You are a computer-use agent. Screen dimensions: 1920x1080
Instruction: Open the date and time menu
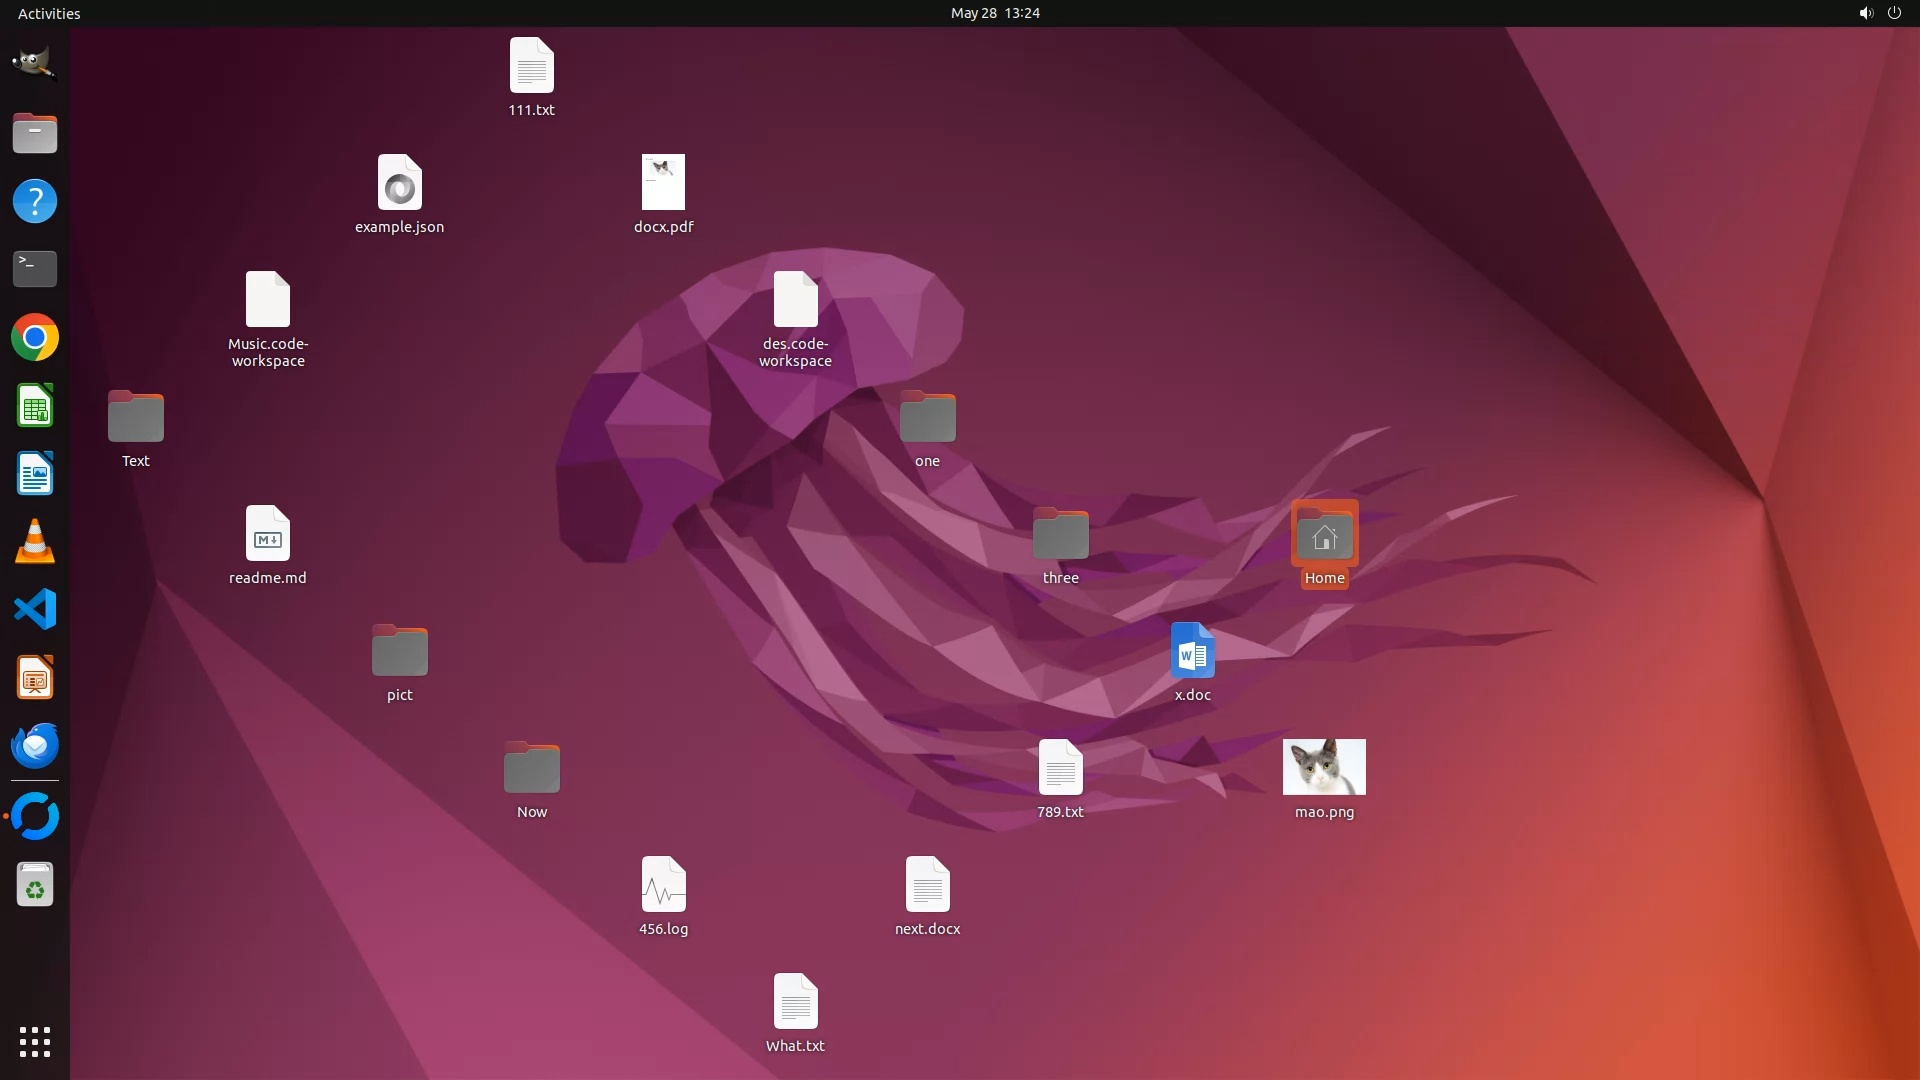(x=994, y=13)
